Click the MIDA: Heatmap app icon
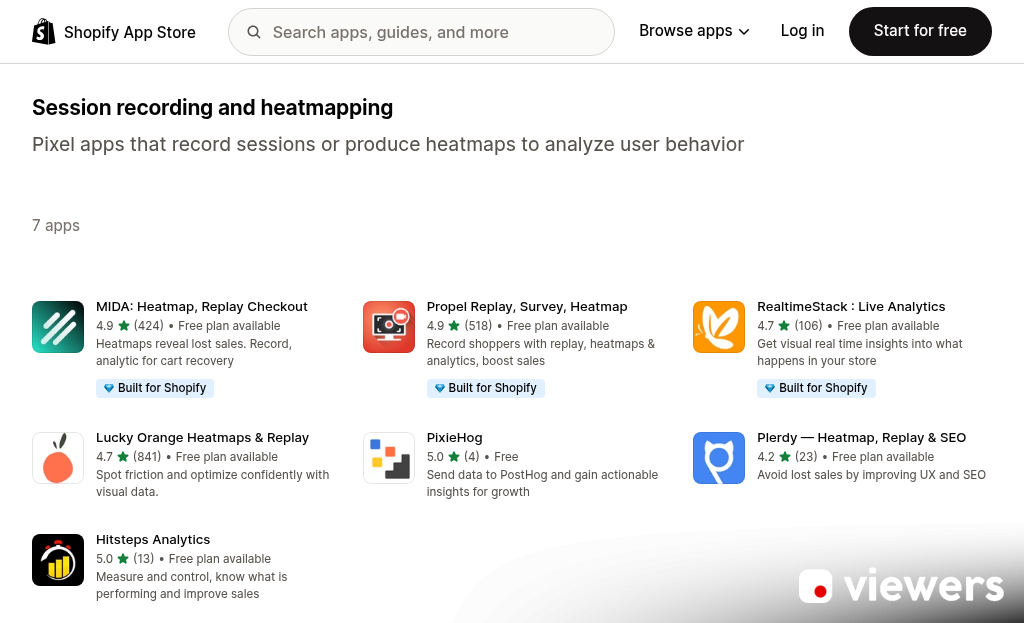Screen dimensions: 1024x623 pyautogui.click(x=57, y=327)
